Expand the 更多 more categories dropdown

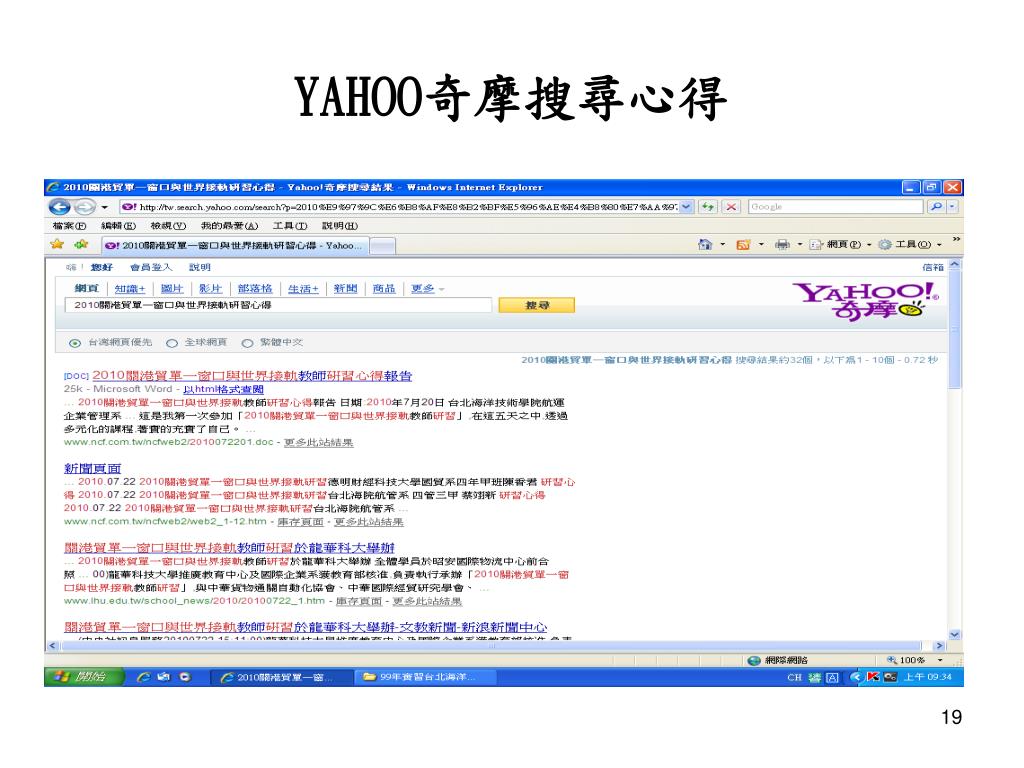(428, 289)
